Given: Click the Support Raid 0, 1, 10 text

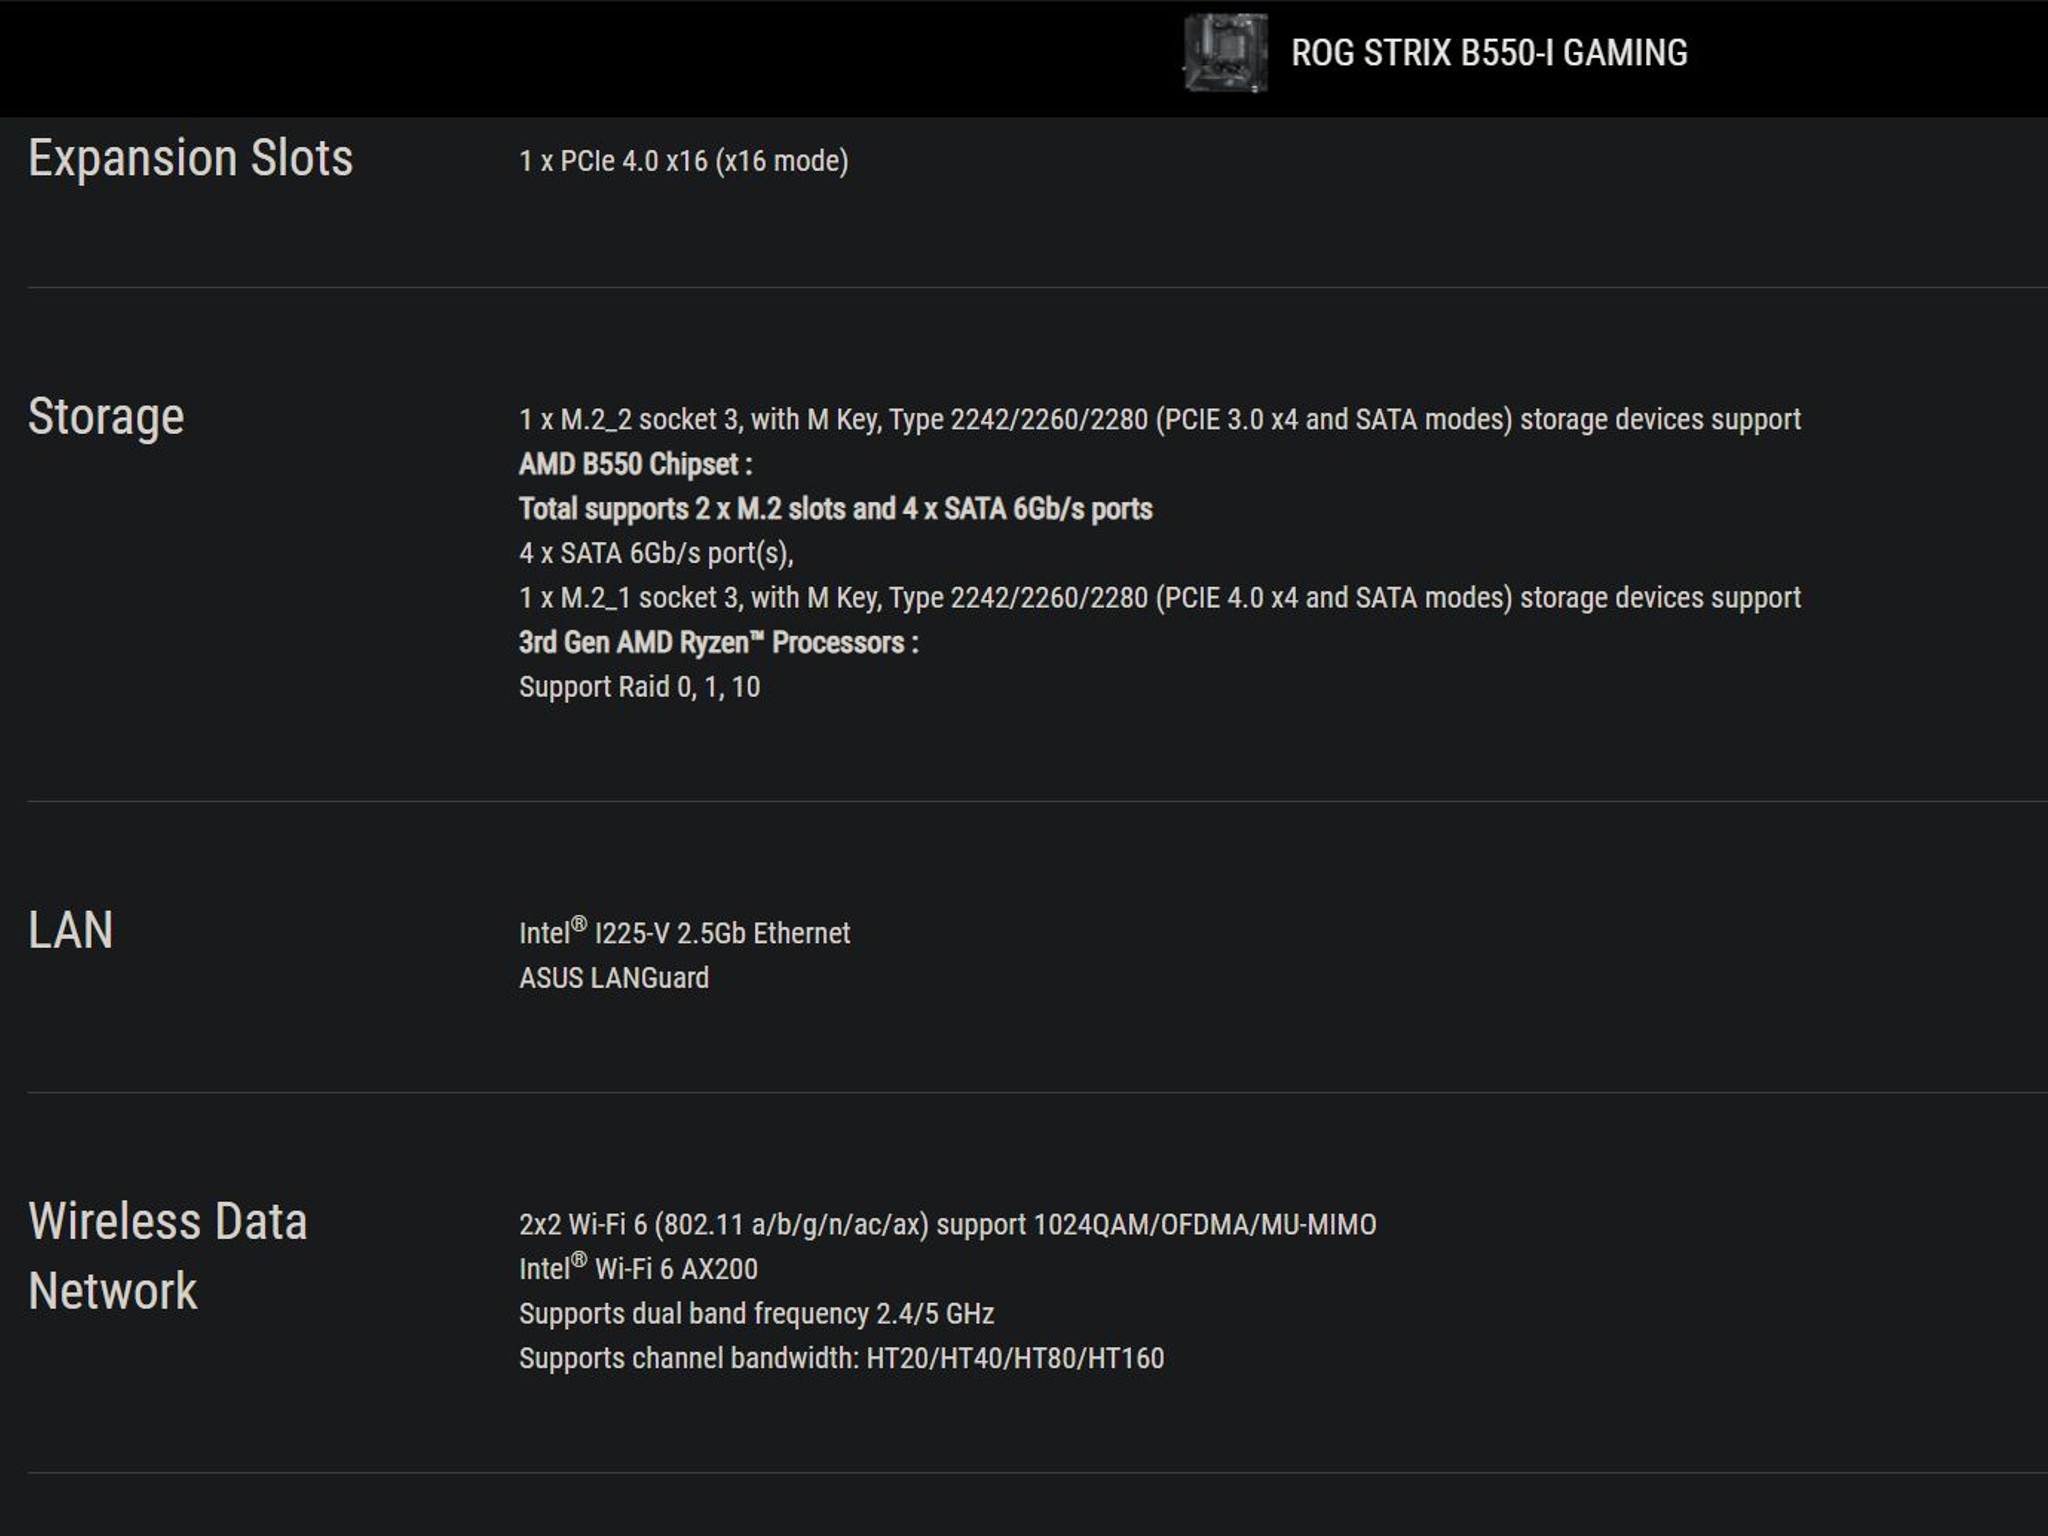Looking at the screenshot, I should tap(639, 687).
